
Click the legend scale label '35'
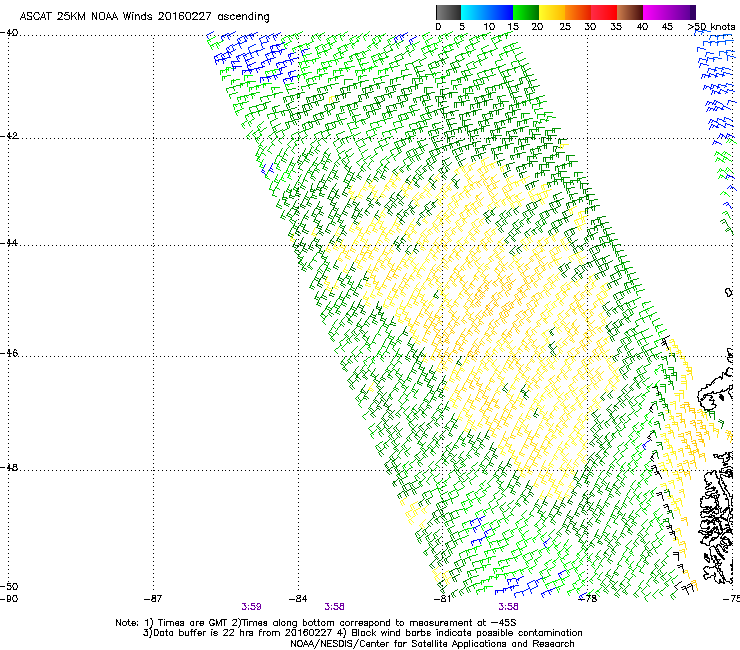616,27
